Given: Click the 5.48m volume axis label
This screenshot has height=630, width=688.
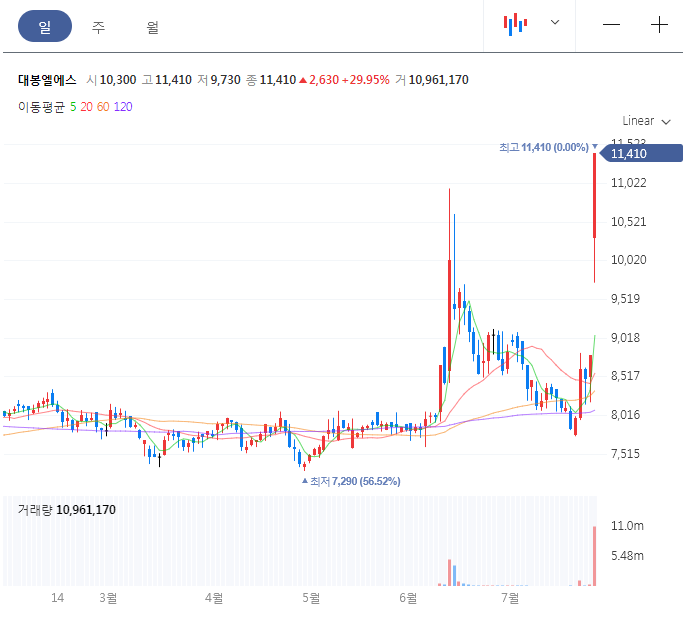Looking at the screenshot, I should click(x=627, y=556).
